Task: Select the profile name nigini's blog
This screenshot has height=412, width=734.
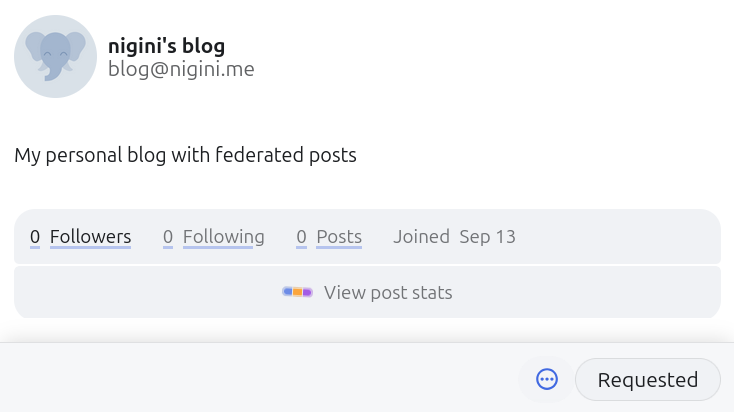Action: pyautogui.click(x=166, y=46)
